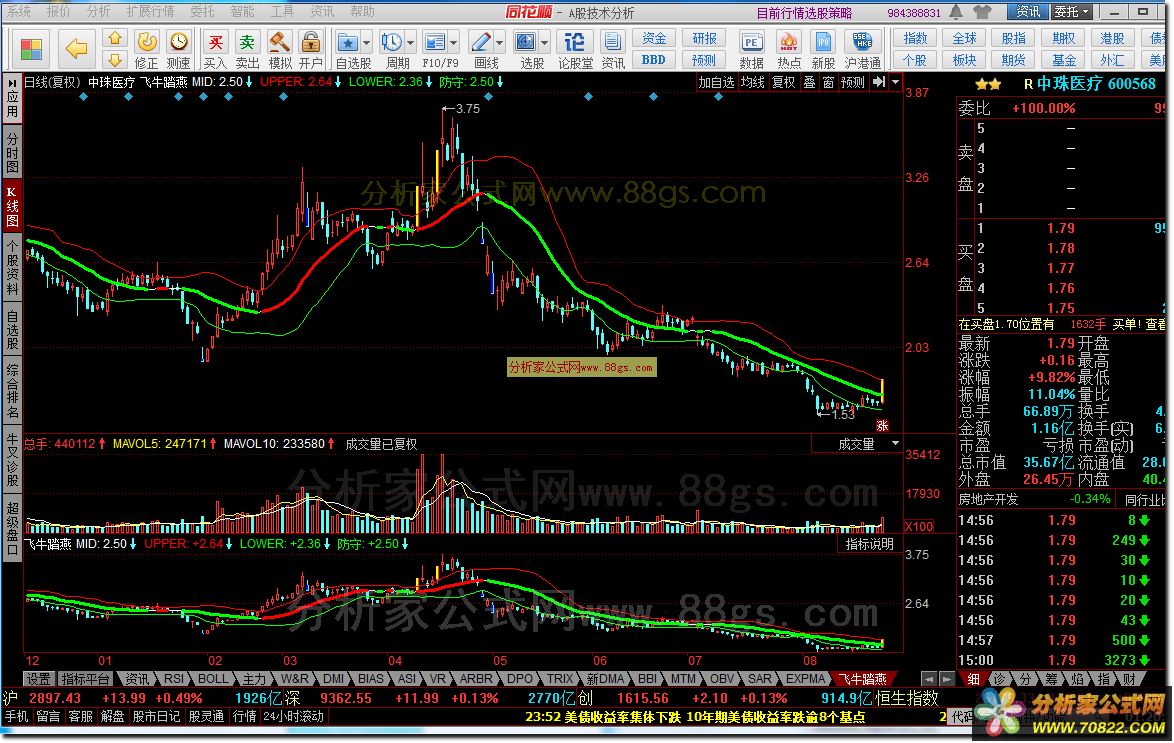
Task: Toggle the 应用 sidebar panel button
Action: (x=12, y=100)
